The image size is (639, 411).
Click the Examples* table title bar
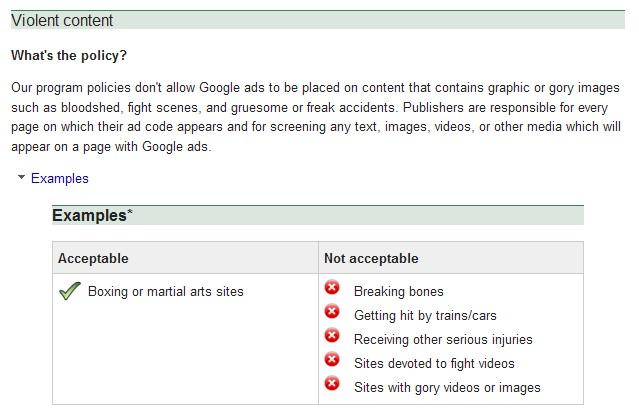click(x=318, y=215)
